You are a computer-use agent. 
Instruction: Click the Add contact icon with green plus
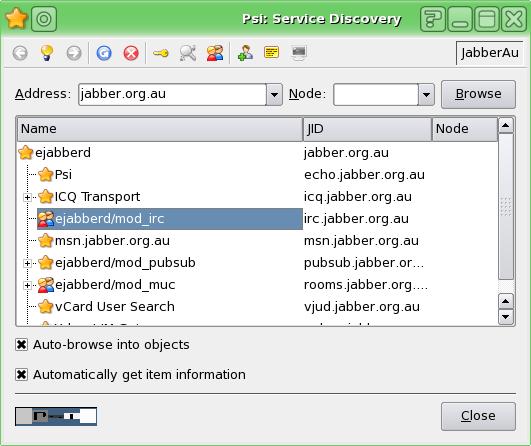click(x=245, y=53)
